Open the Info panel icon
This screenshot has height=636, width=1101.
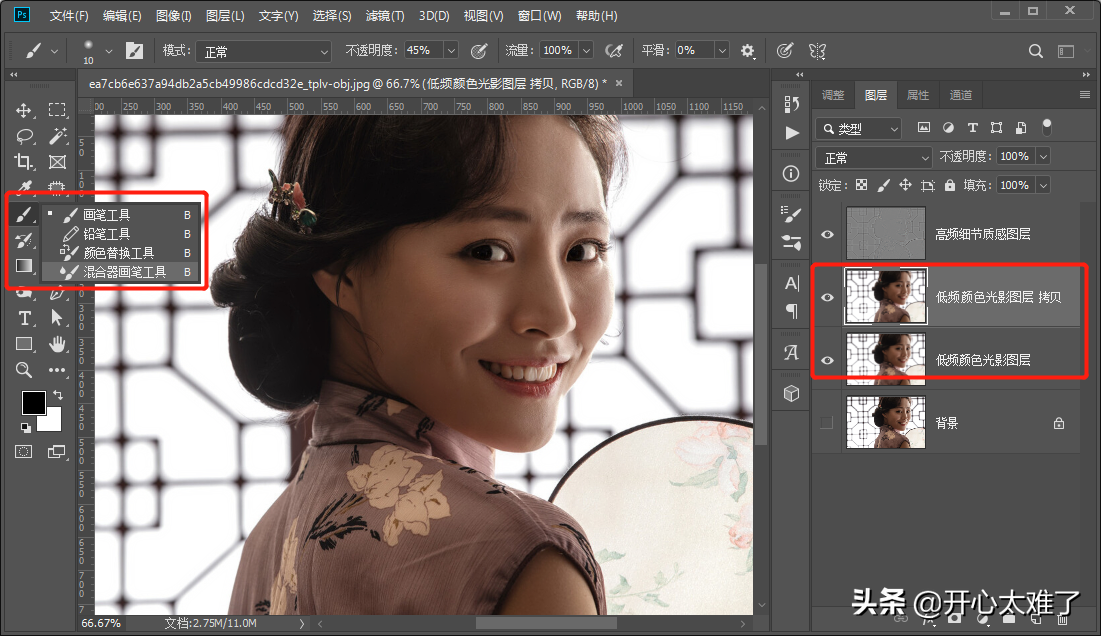(791, 173)
